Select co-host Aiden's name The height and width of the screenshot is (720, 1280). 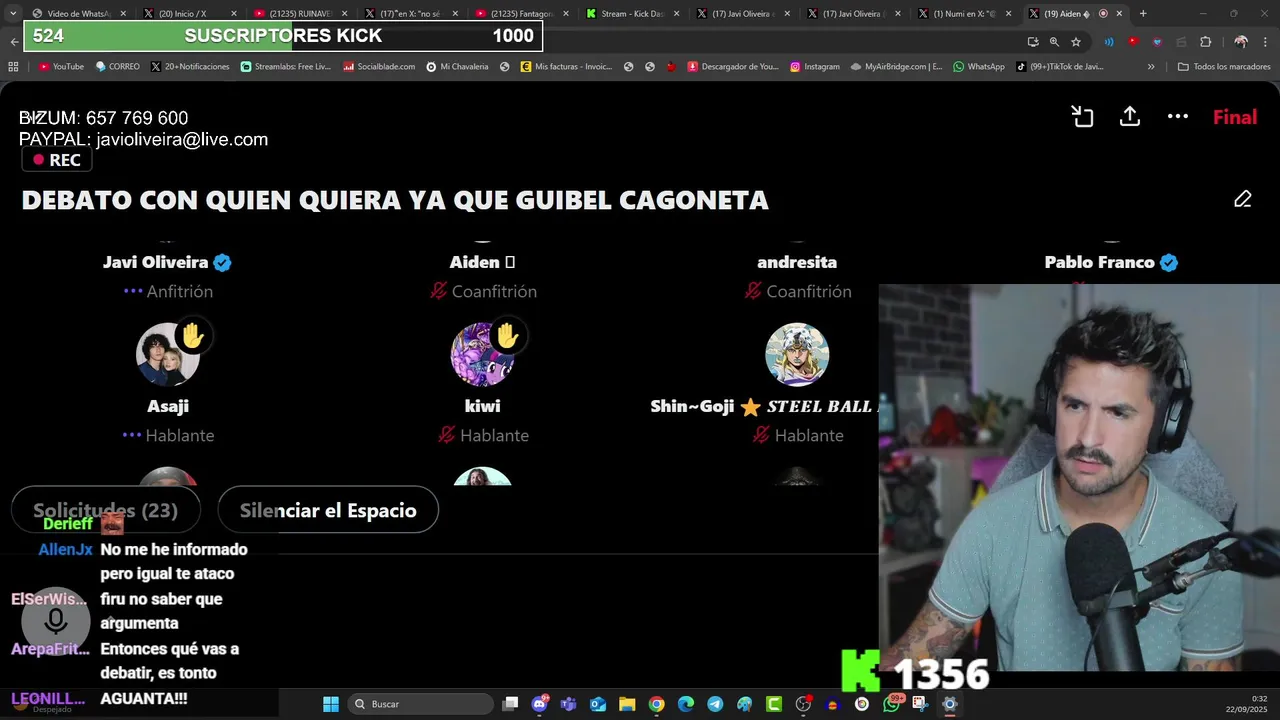point(482,262)
